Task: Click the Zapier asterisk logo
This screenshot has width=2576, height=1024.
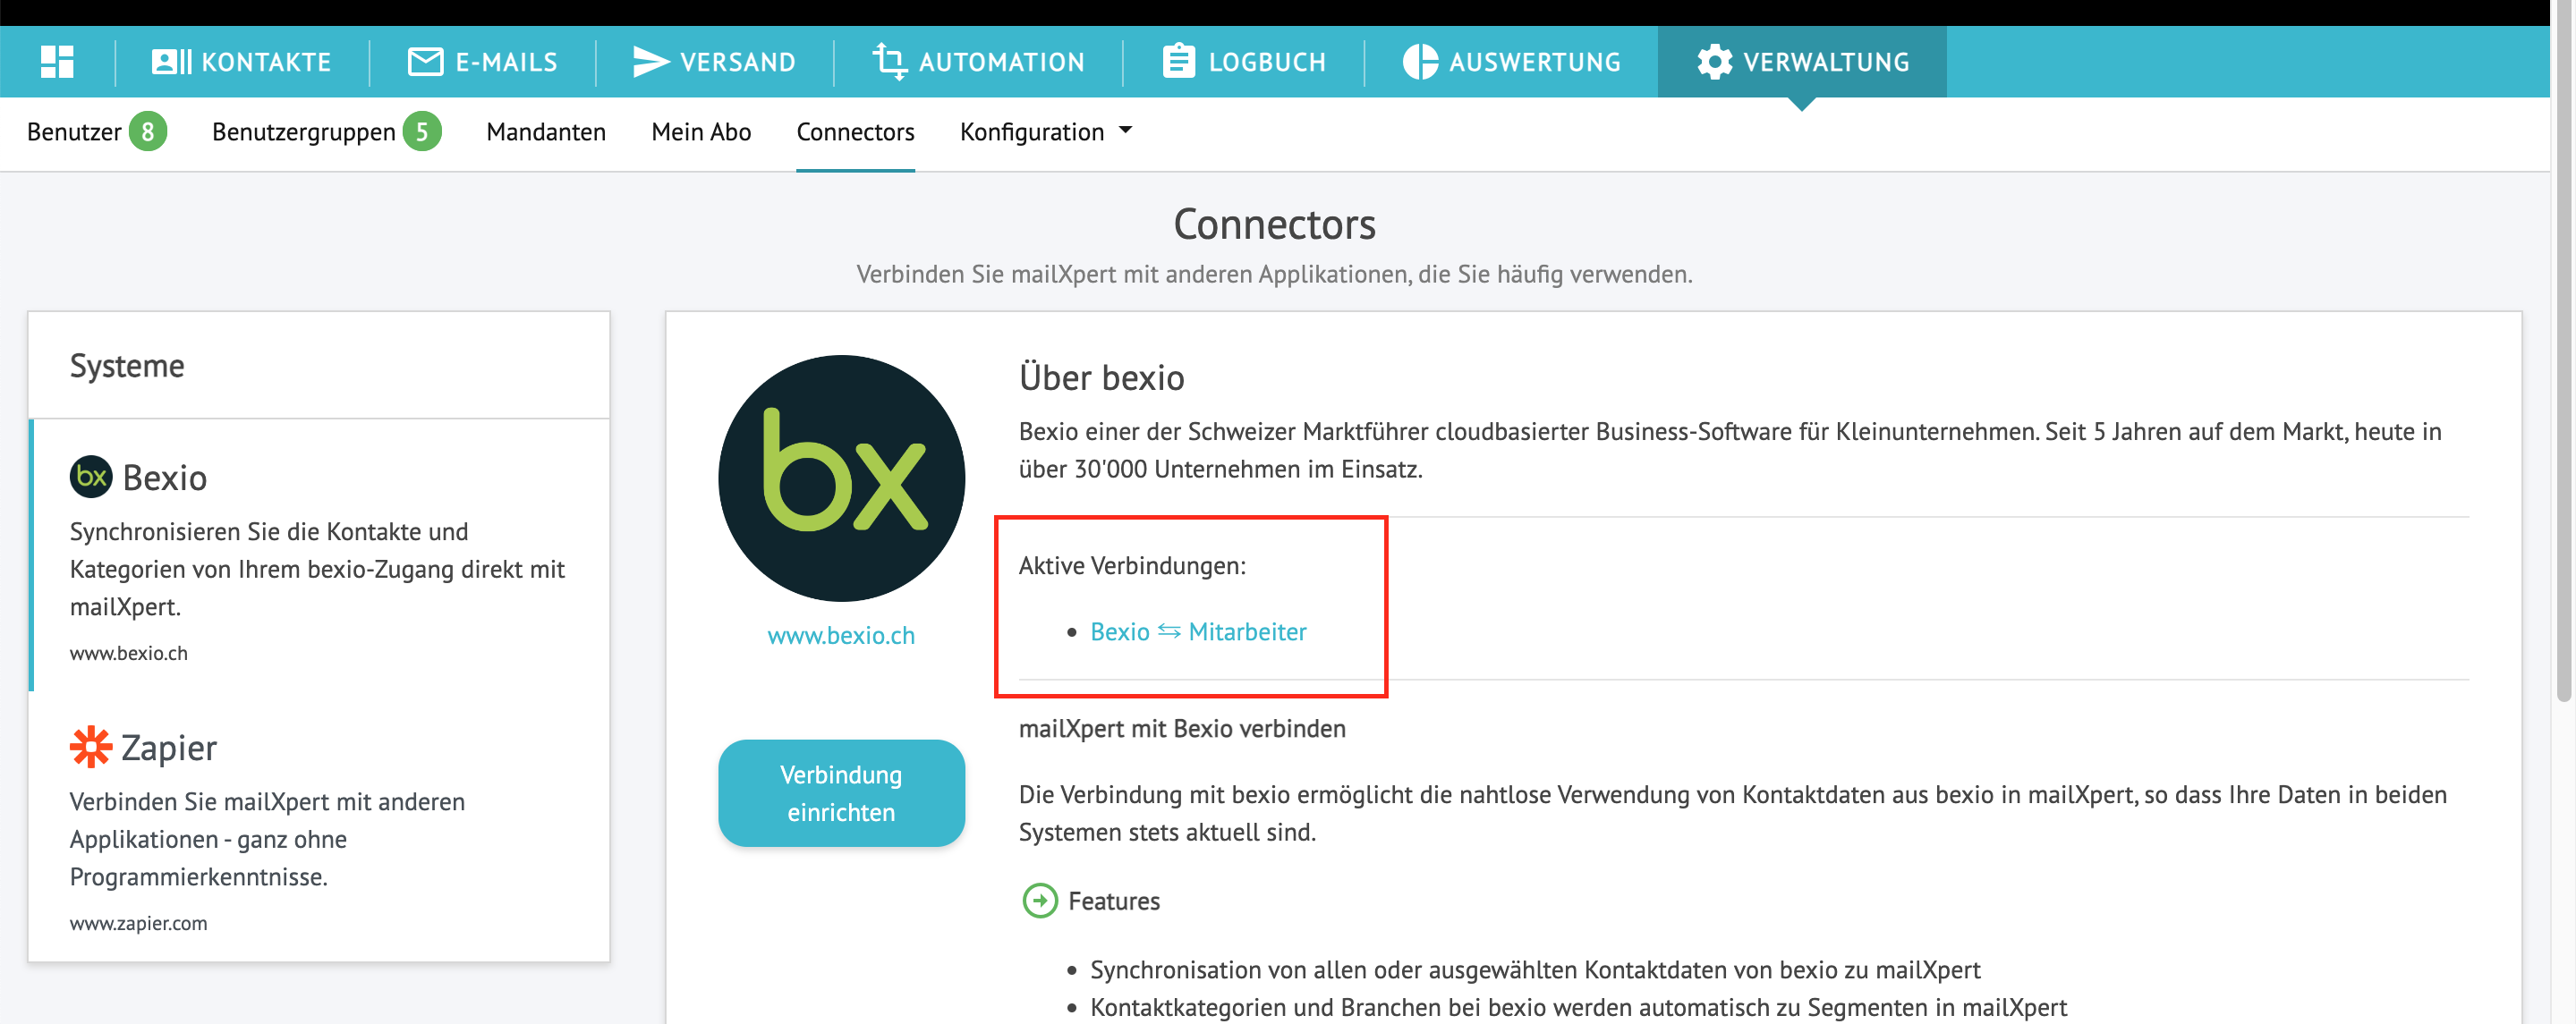Action: coord(91,747)
